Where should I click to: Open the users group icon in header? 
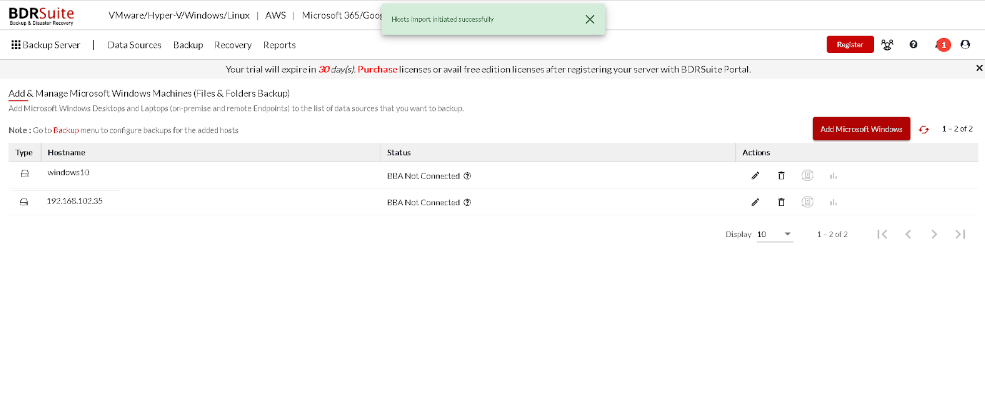click(x=887, y=45)
